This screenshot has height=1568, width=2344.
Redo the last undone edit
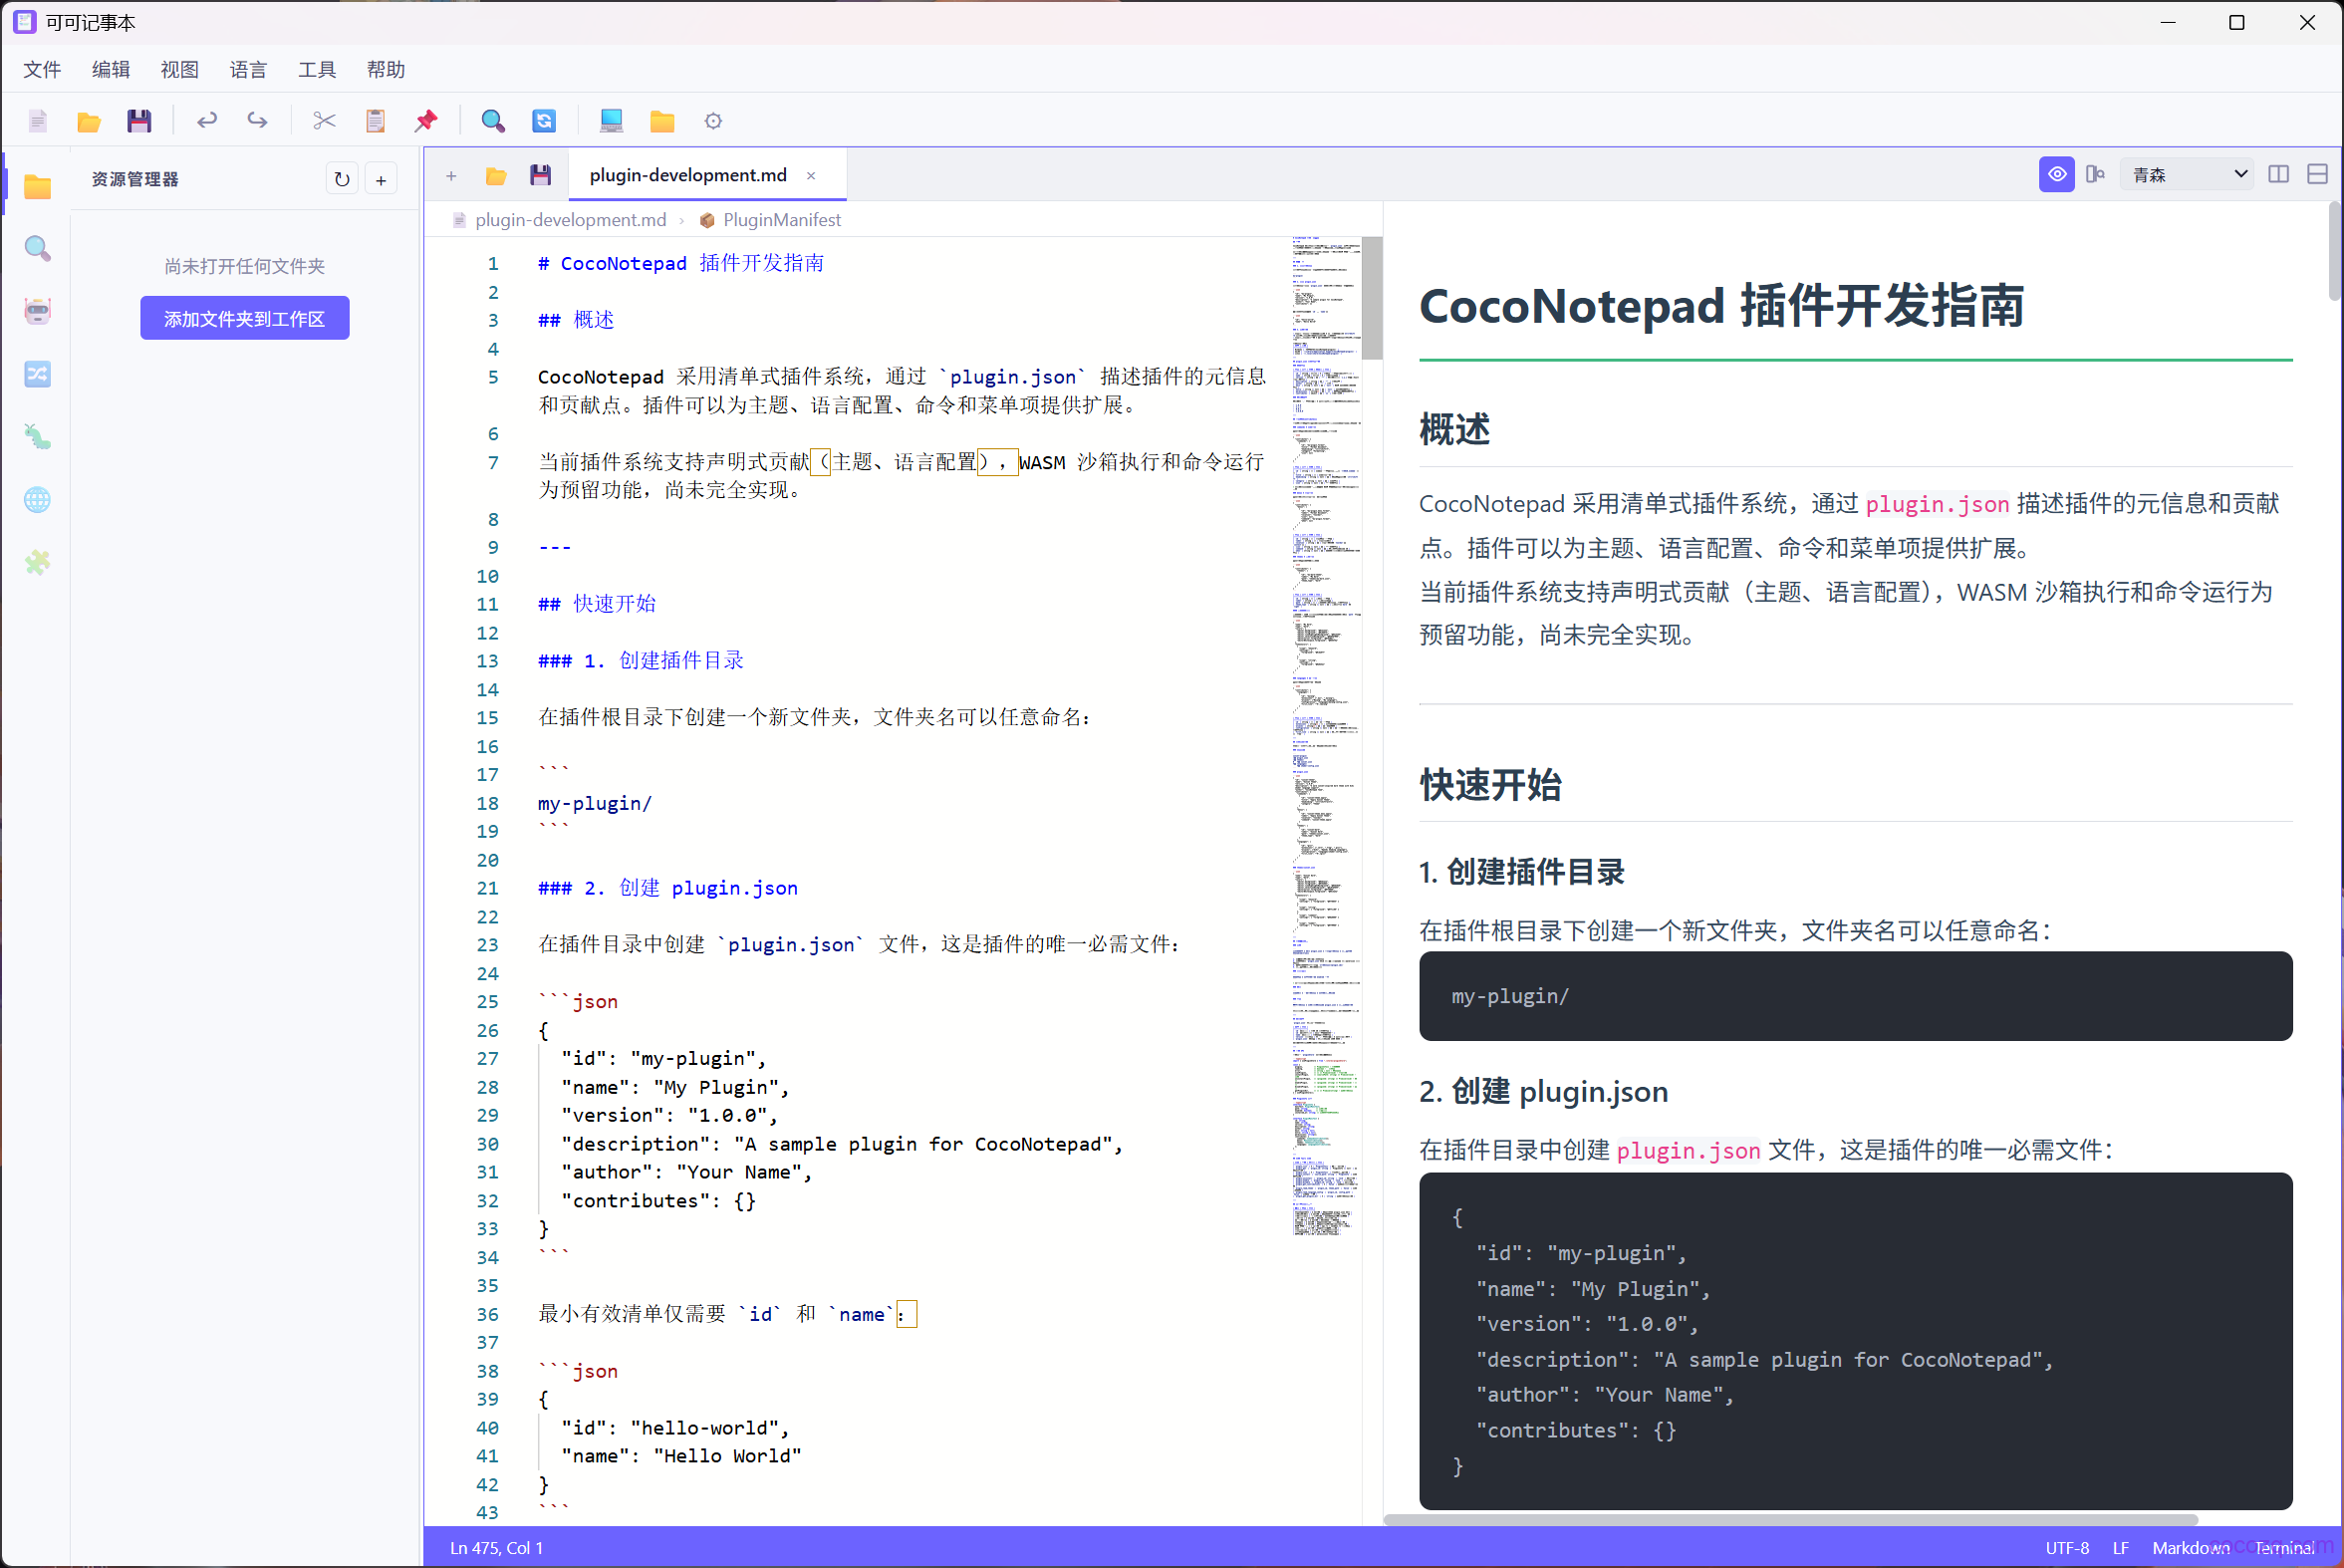[x=257, y=121]
